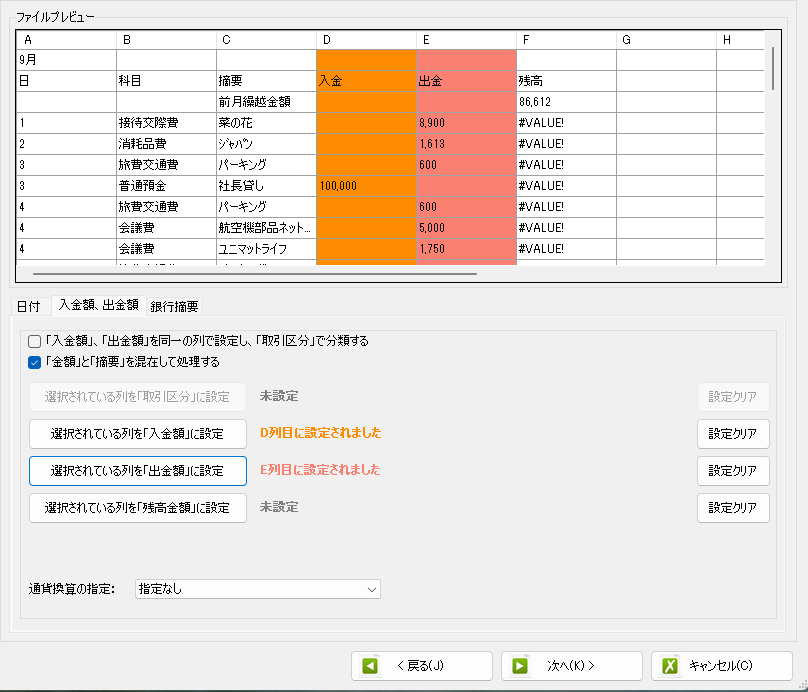The width and height of the screenshot is (808, 692).
Task: Select the 入金額、出金額 tab
Action: 98,305
